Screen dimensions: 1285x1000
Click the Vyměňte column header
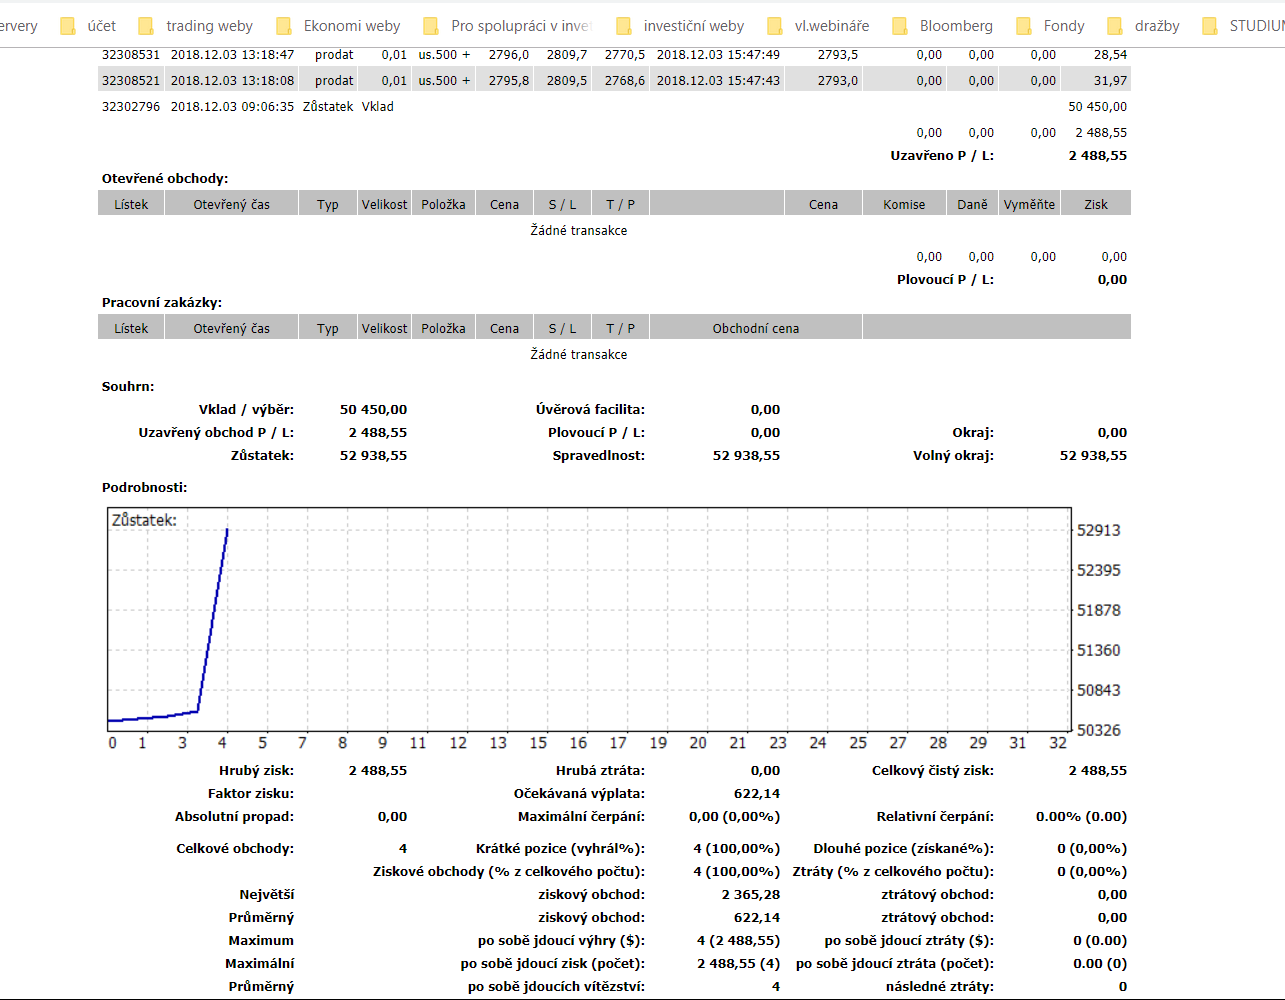click(x=1029, y=204)
